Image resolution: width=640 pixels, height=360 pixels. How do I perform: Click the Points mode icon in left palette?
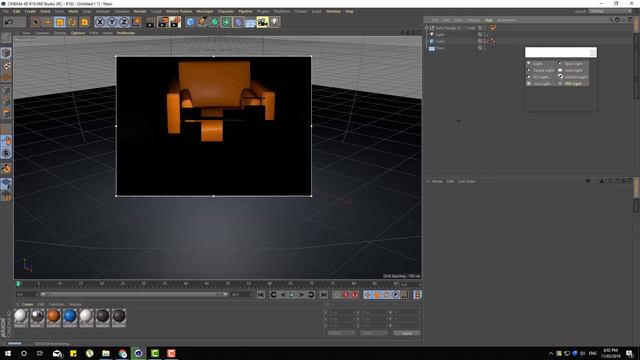[x=6, y=89]
